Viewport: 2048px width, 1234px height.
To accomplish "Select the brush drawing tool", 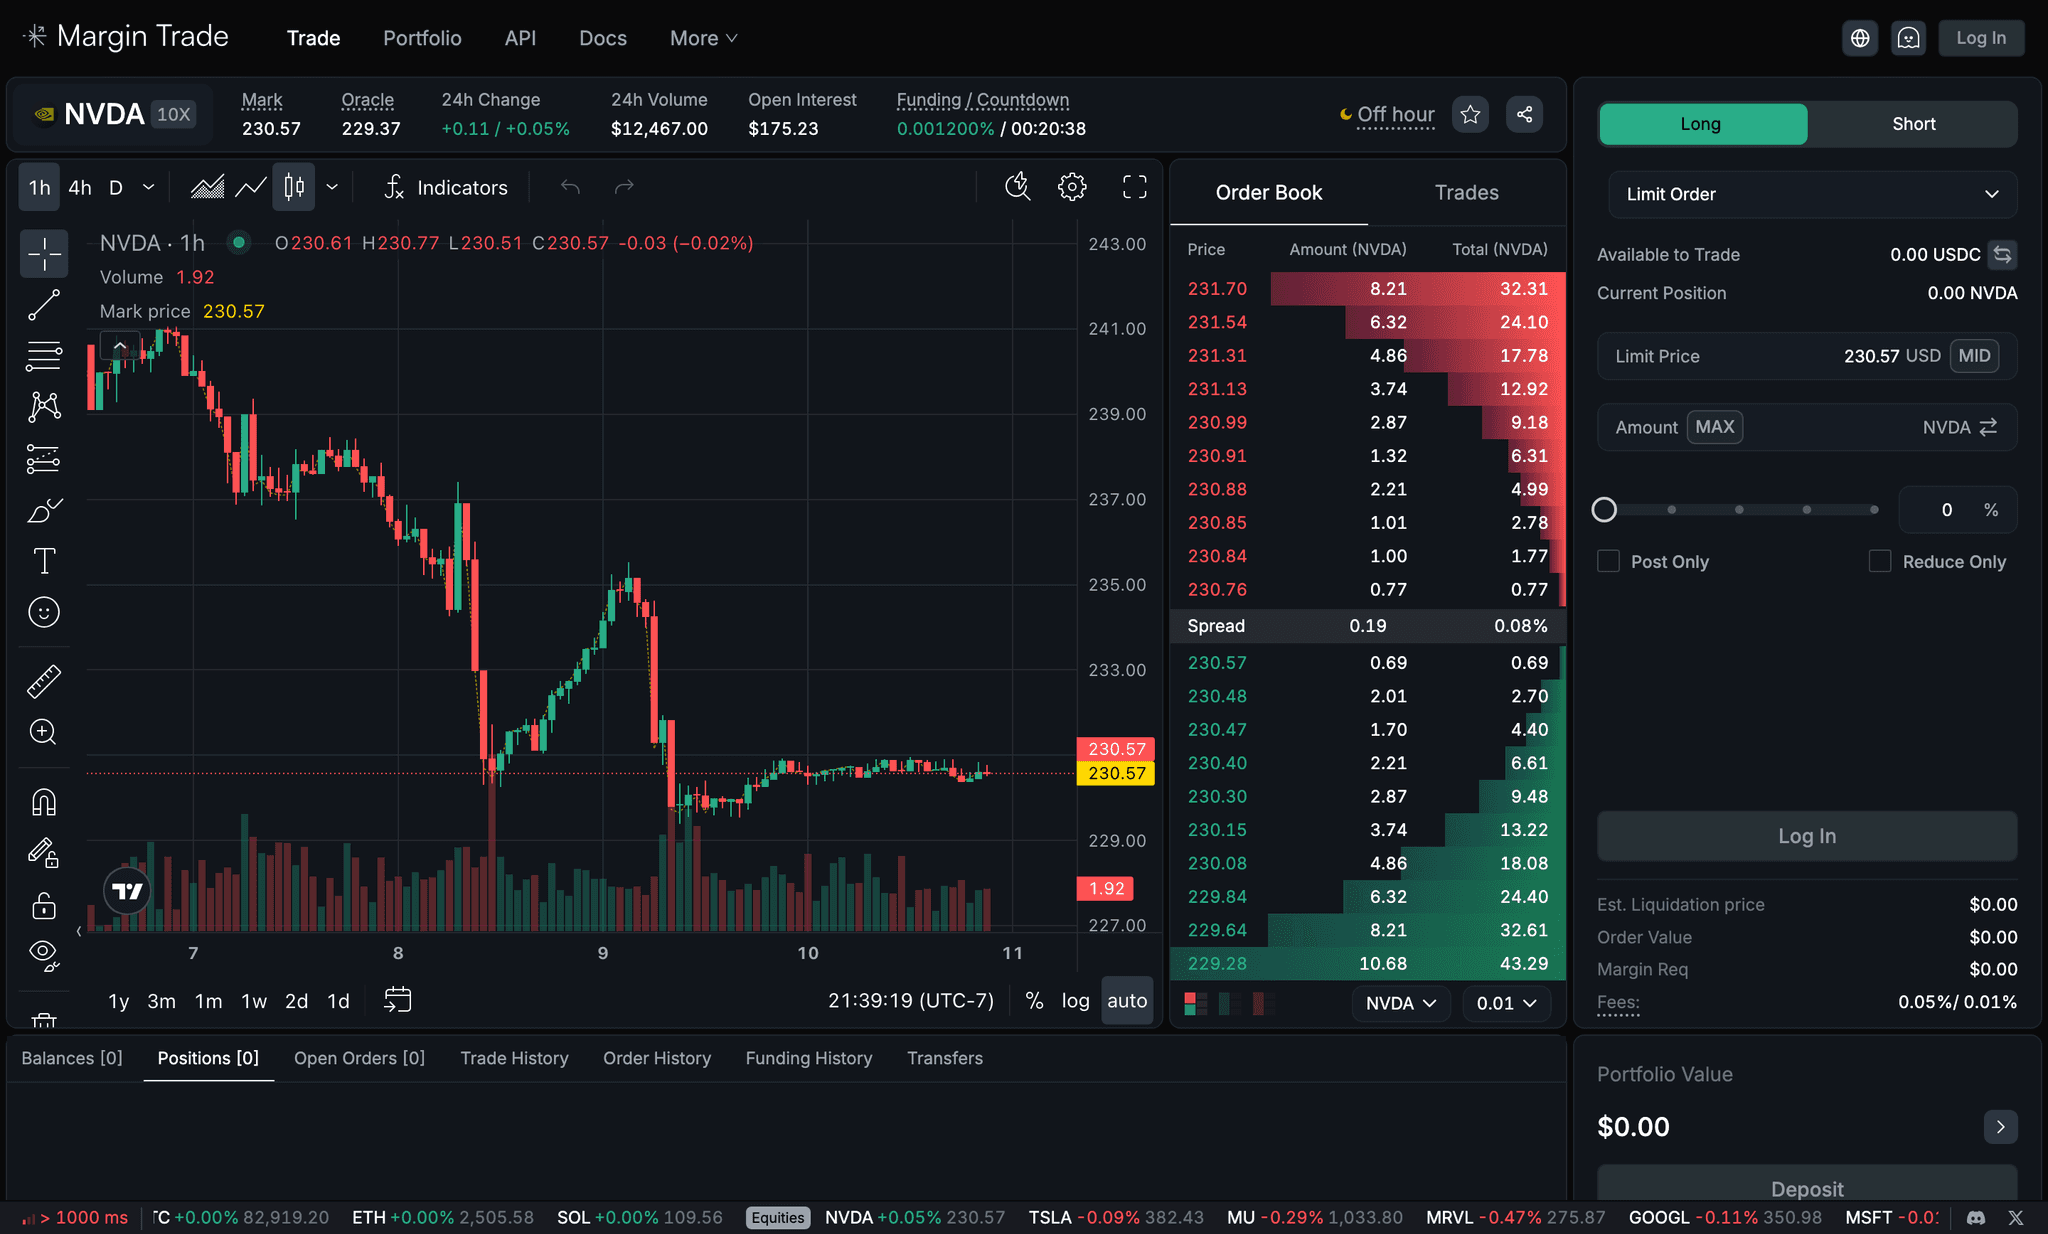I will (44, 510).
